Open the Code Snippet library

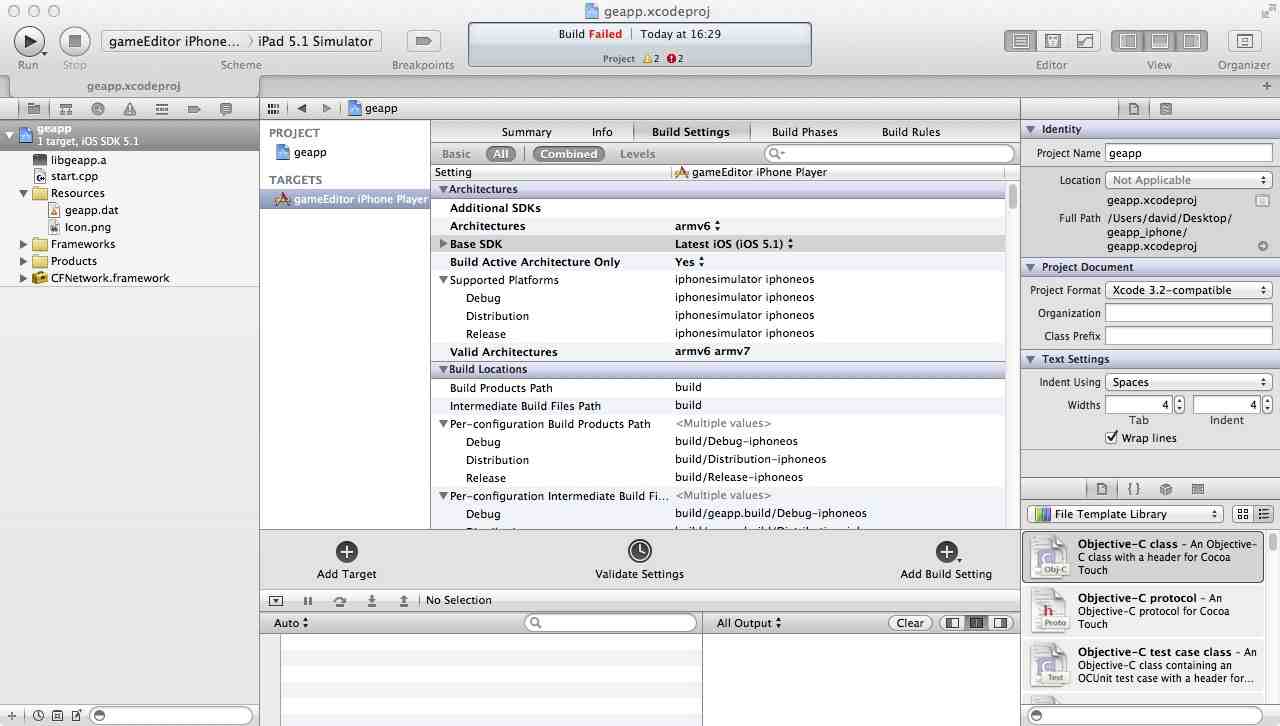coord(1134,489)
